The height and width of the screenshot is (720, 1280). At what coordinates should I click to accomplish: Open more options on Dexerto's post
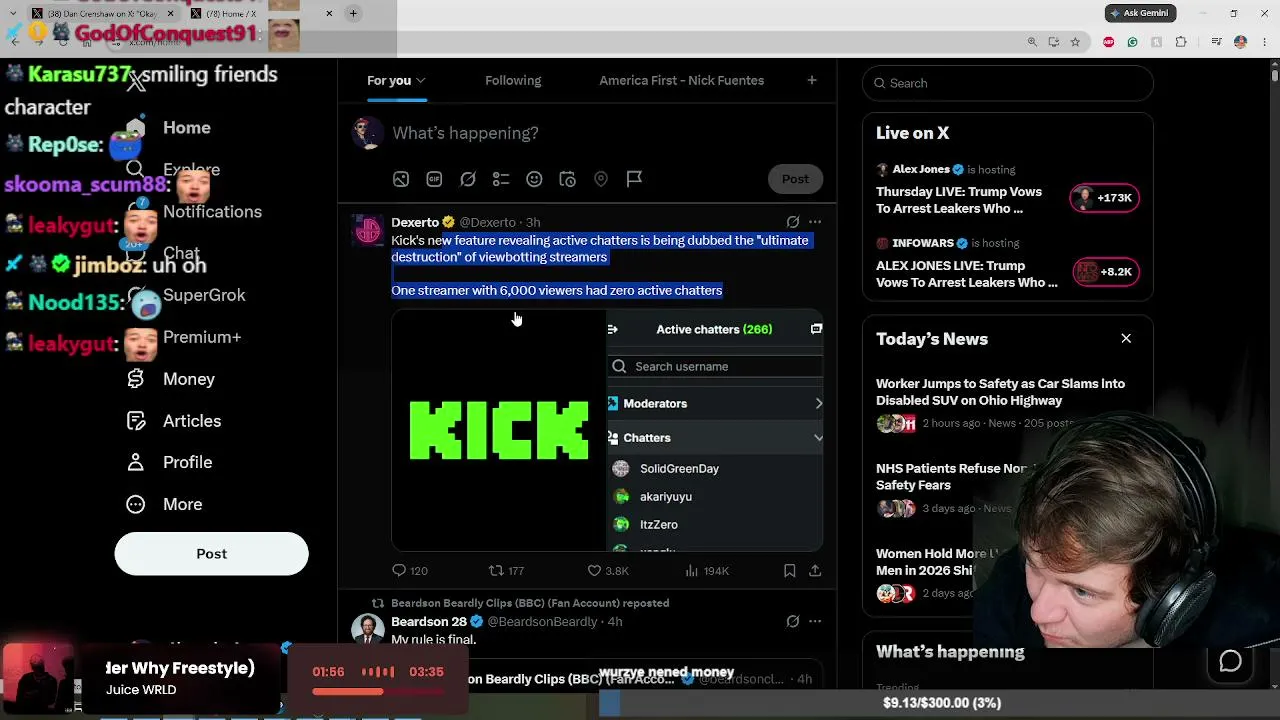coord(815,222)
